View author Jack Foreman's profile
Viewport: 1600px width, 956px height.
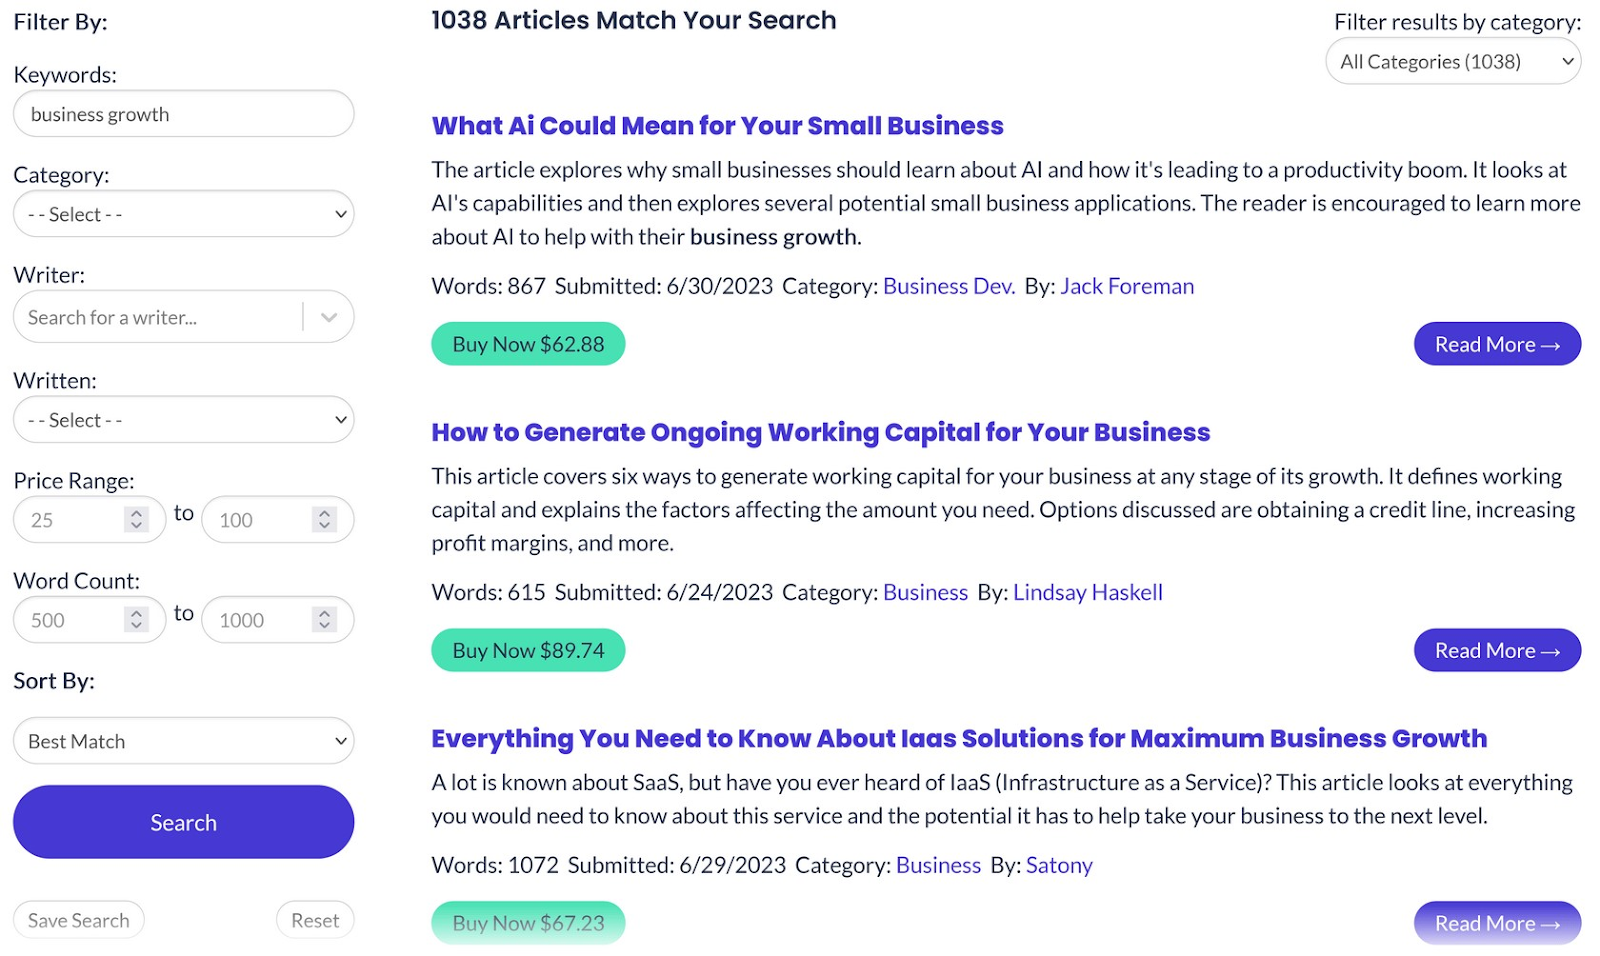click(x=1126, y=286)
